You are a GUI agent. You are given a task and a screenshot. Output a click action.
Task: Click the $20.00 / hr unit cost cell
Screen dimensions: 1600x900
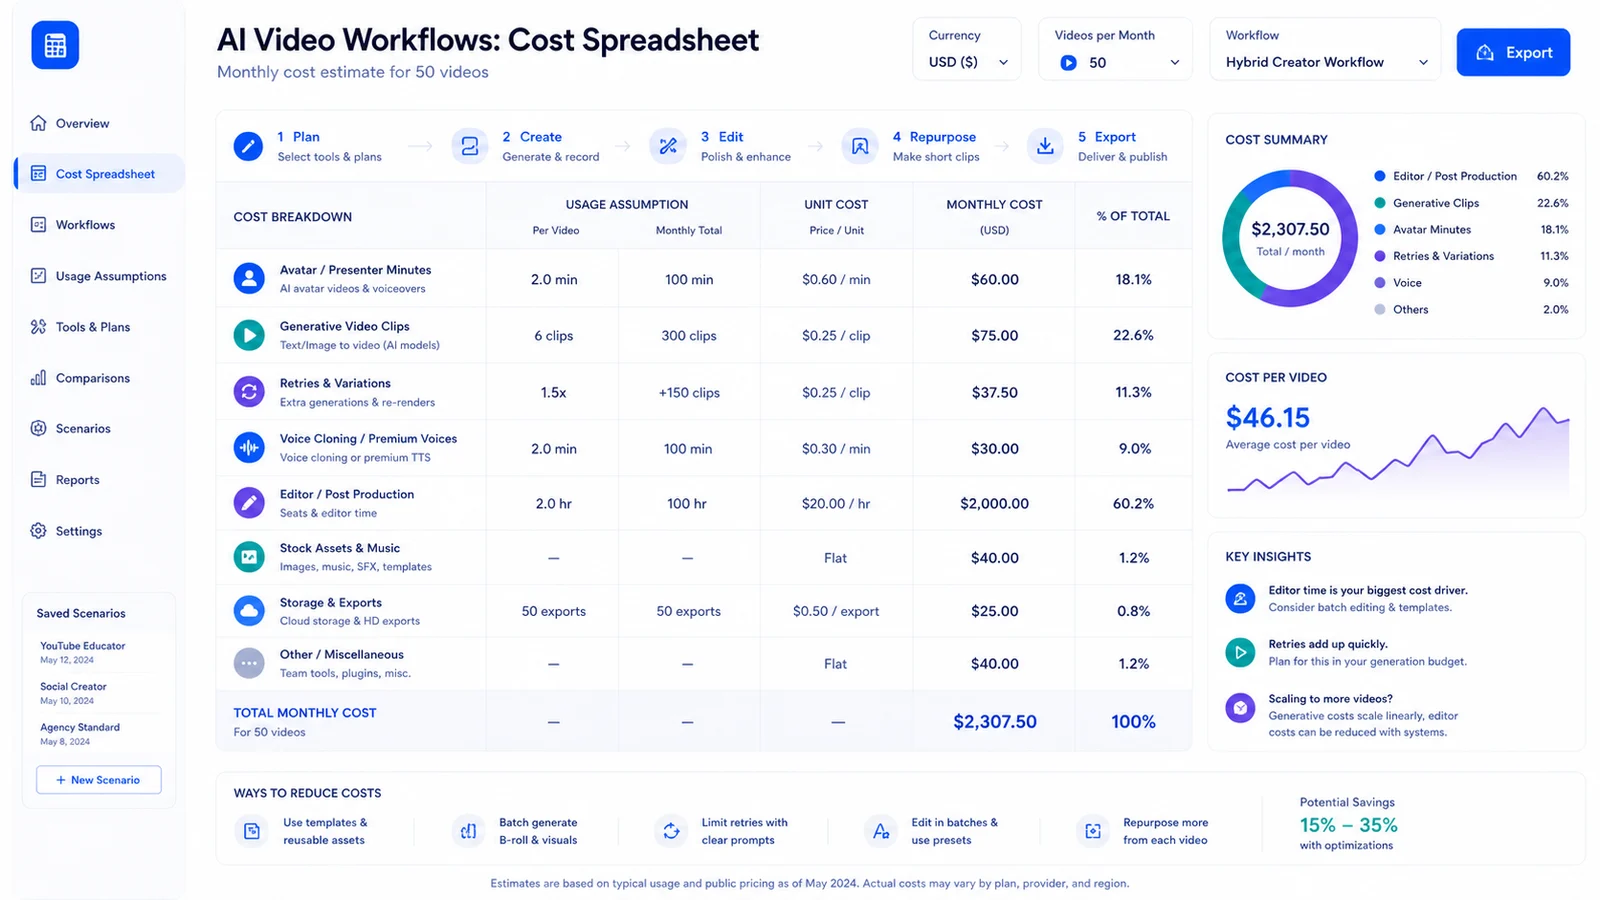point(836,504)
